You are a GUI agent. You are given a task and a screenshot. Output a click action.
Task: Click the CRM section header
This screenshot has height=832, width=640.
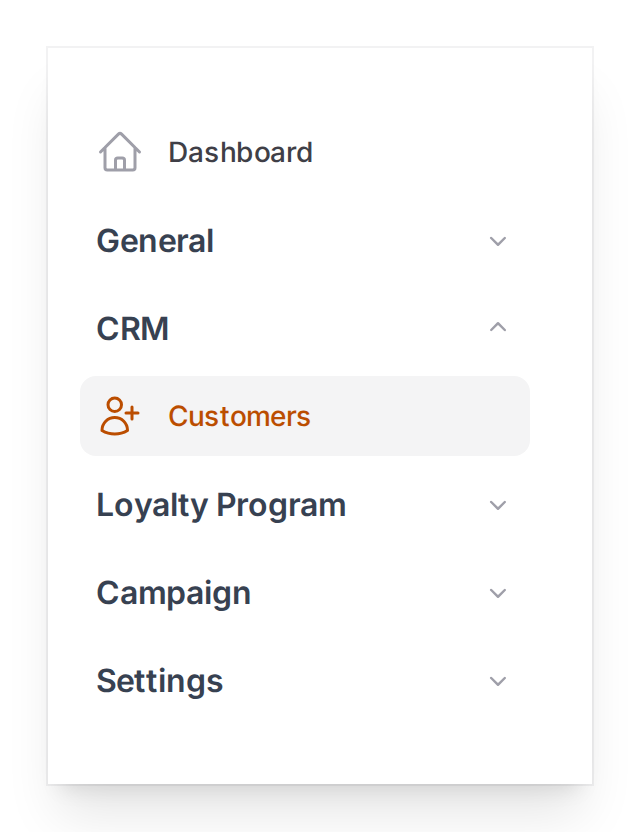click(131, 328)
